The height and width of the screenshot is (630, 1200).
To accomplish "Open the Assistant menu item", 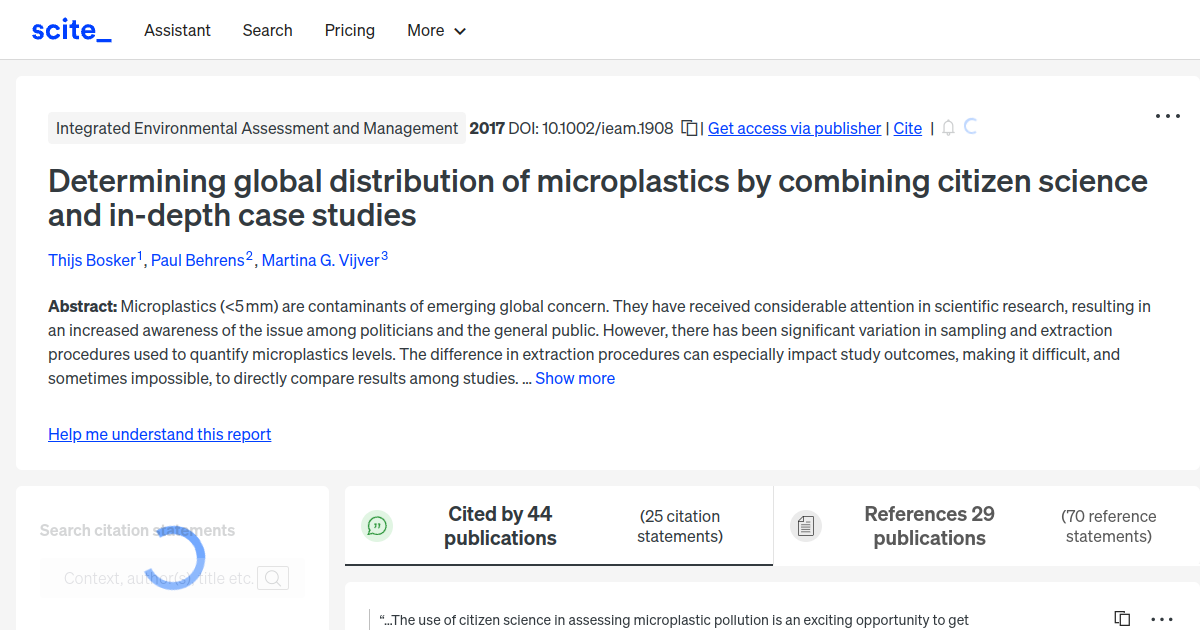I will pos(177,31).
